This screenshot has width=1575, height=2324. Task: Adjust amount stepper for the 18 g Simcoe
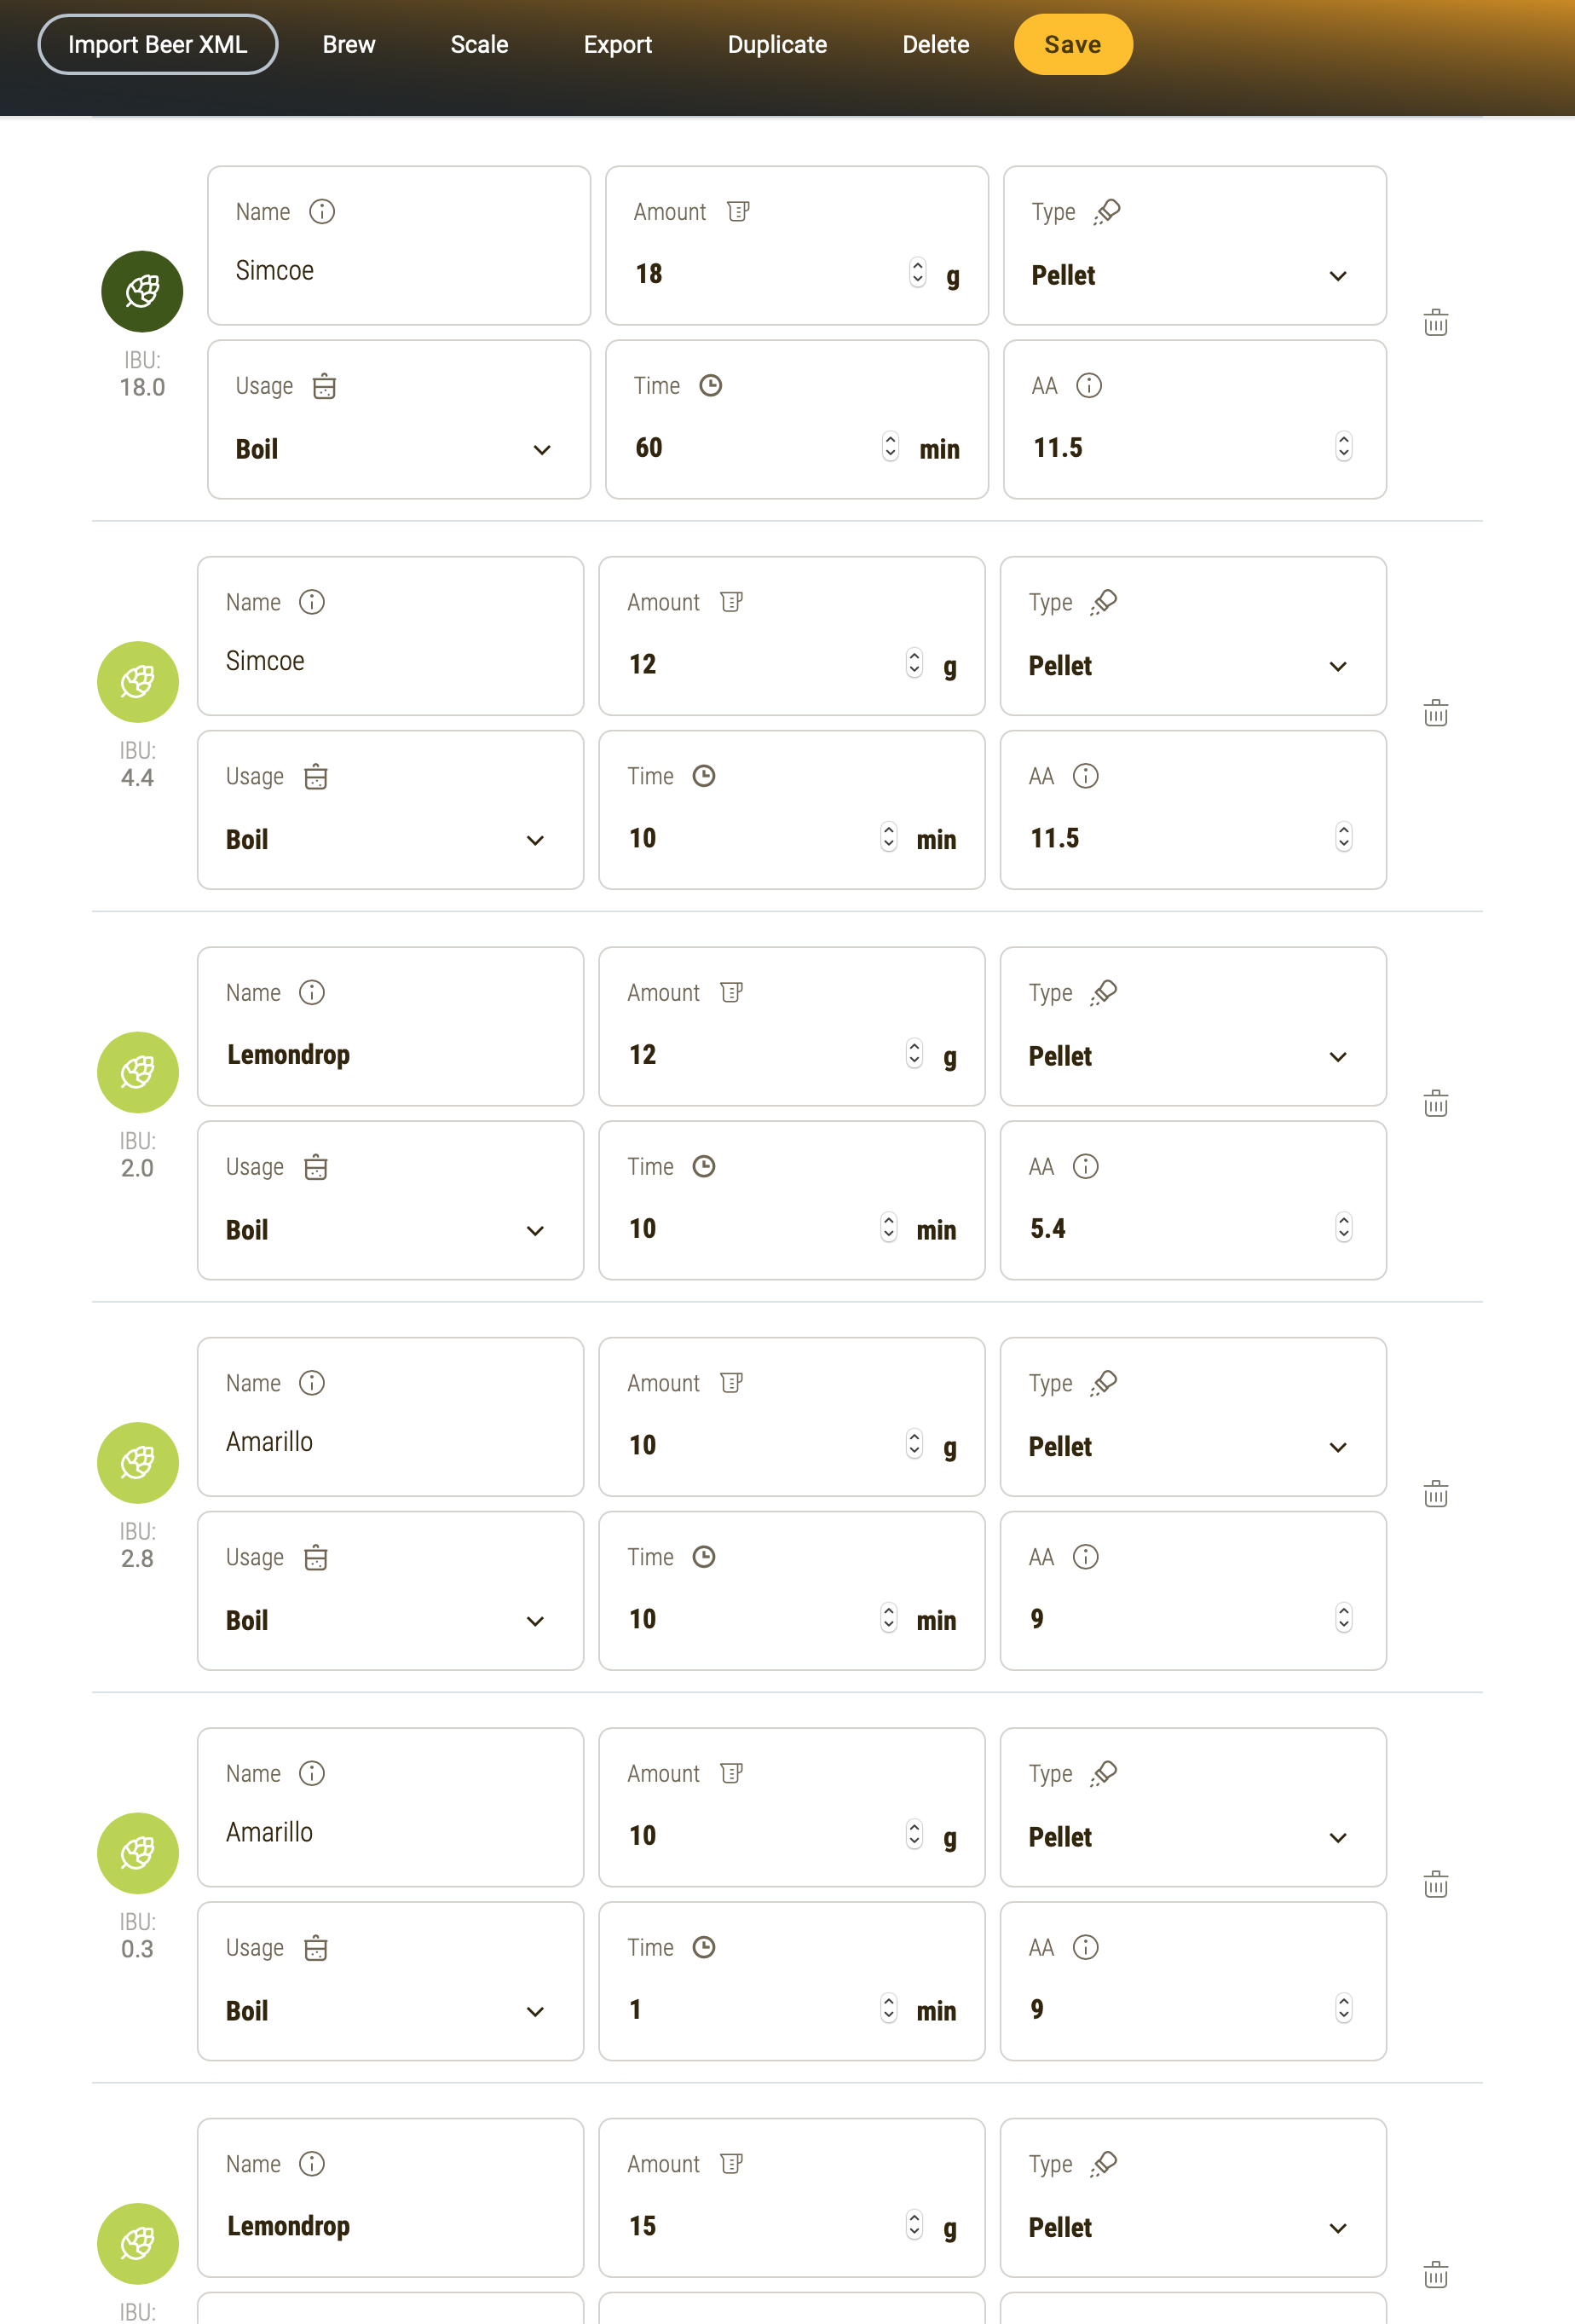917,273
